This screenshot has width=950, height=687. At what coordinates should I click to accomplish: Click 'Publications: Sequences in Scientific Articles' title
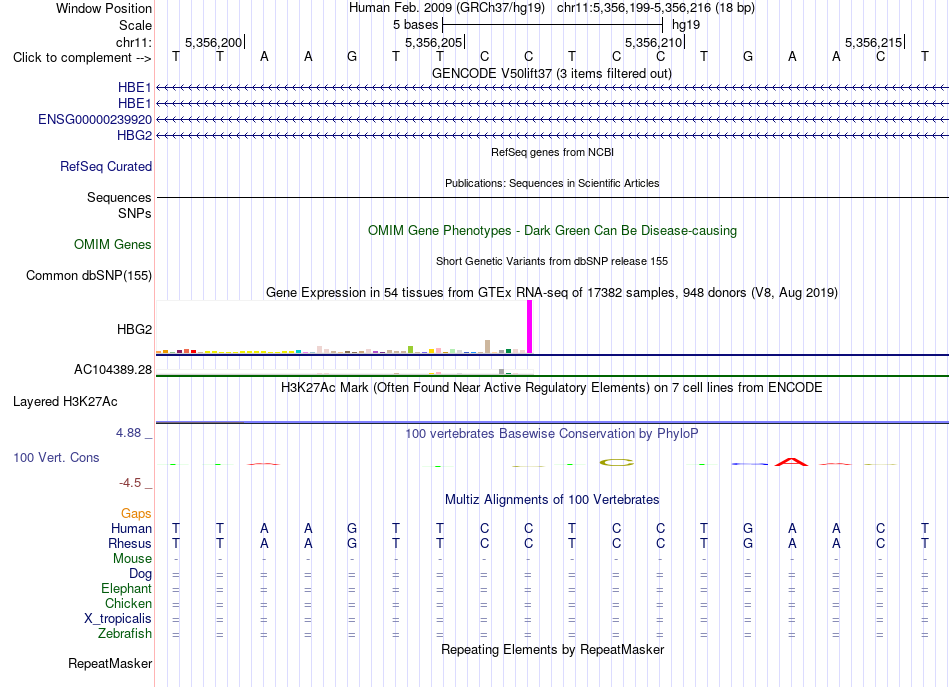point(552,183)
